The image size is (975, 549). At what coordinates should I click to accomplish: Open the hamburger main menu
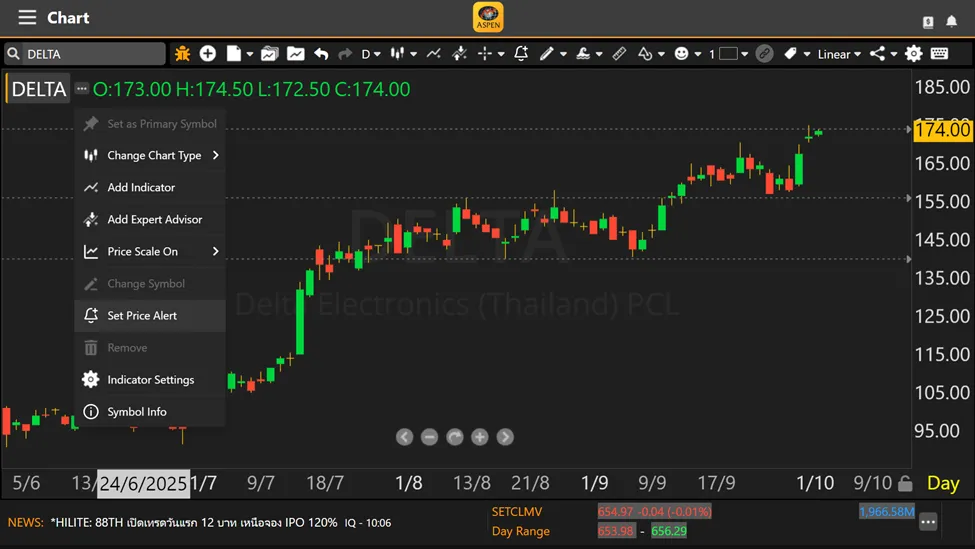[x=27, y=17]
